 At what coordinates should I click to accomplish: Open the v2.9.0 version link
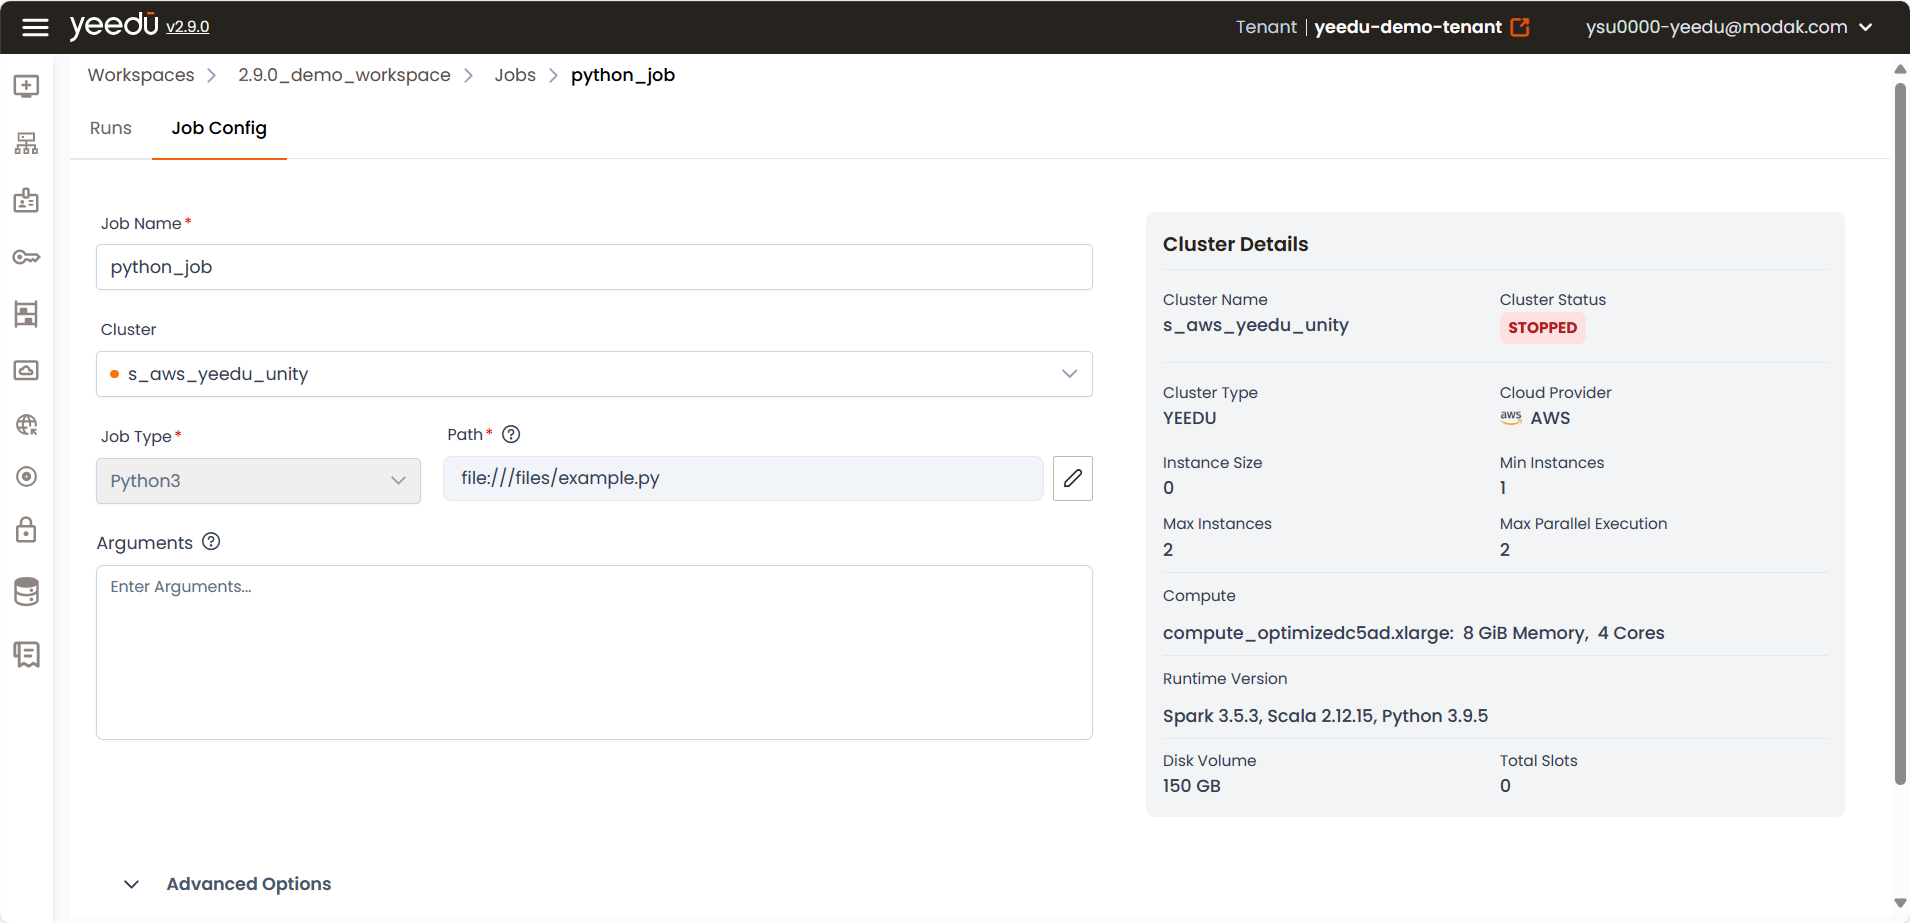point(188,27)
